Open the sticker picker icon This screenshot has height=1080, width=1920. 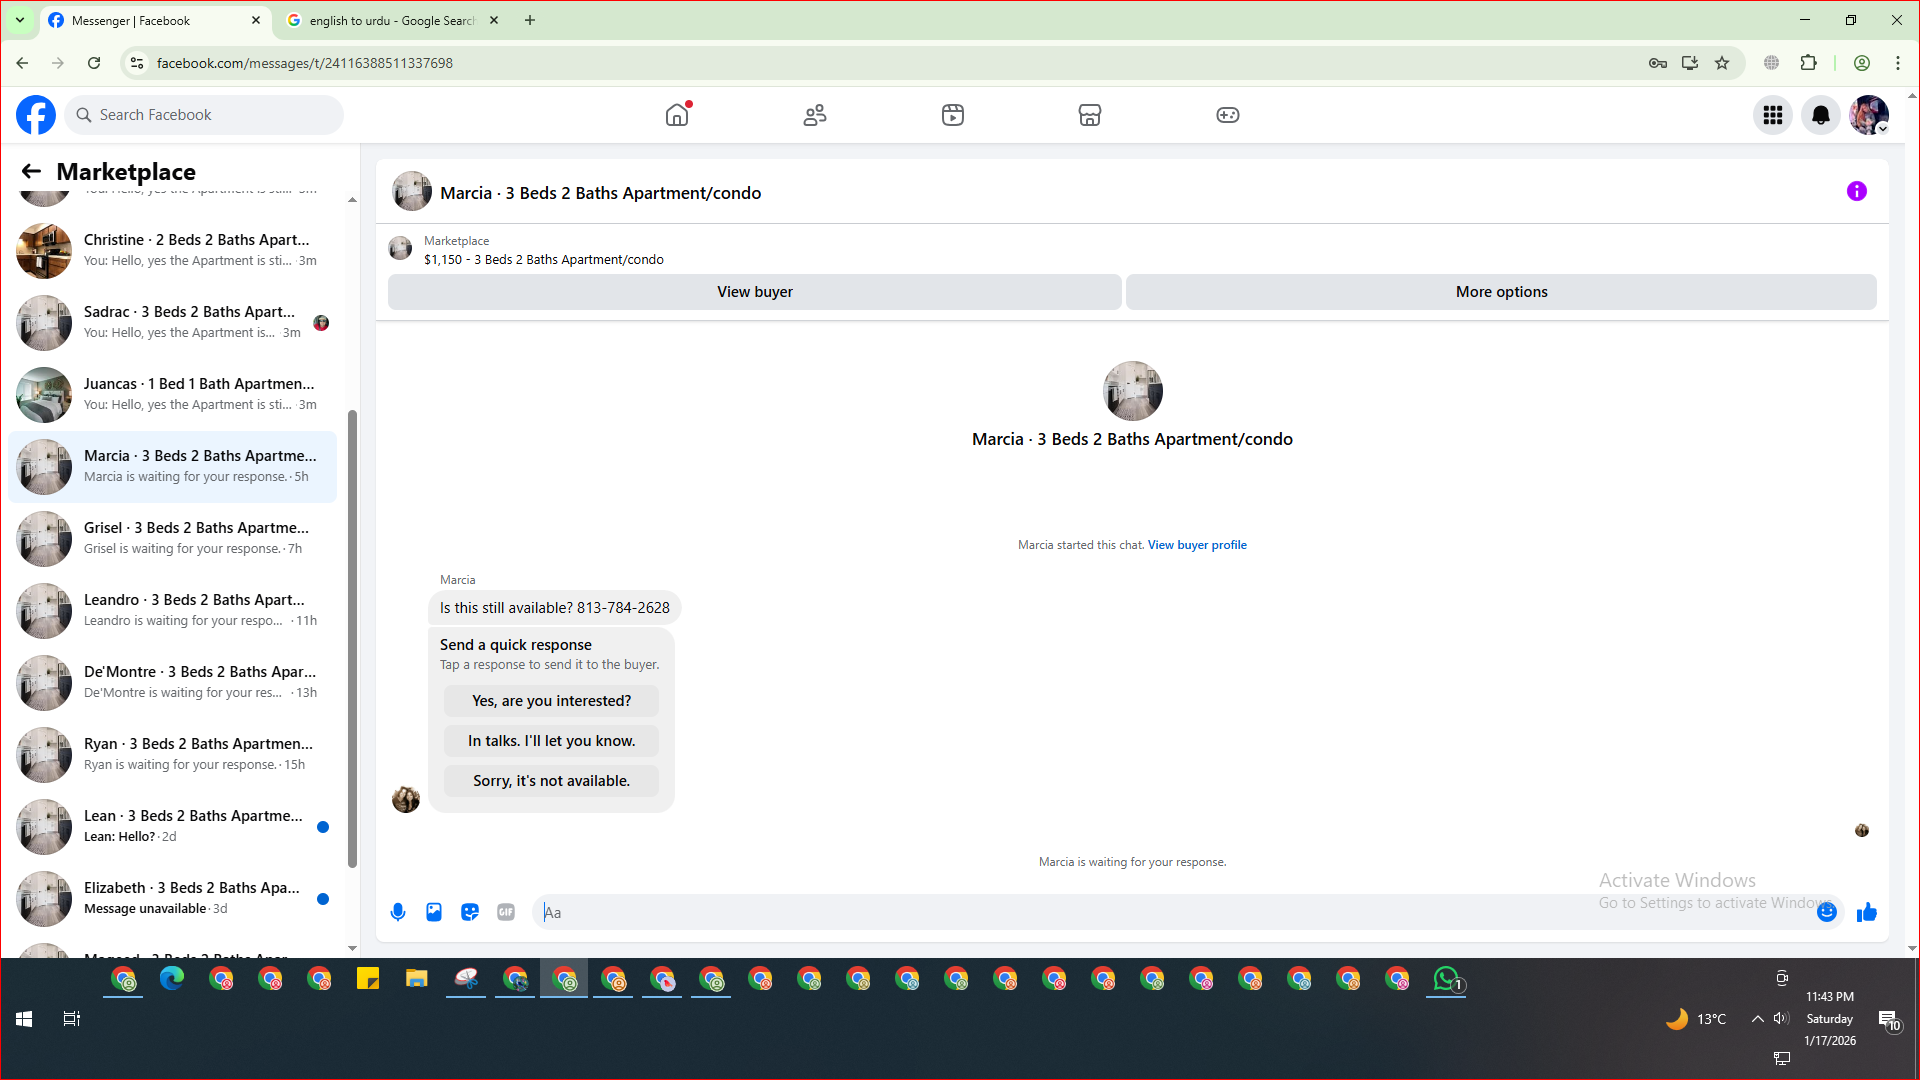point(470,912)
